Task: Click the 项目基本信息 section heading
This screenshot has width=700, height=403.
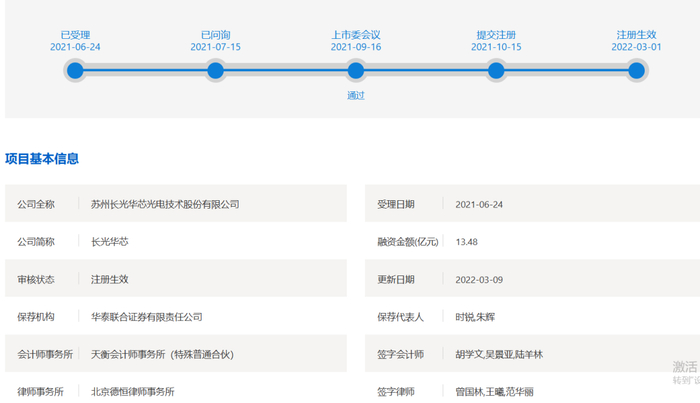Action: pyautogui.click(x=42, y=158)
